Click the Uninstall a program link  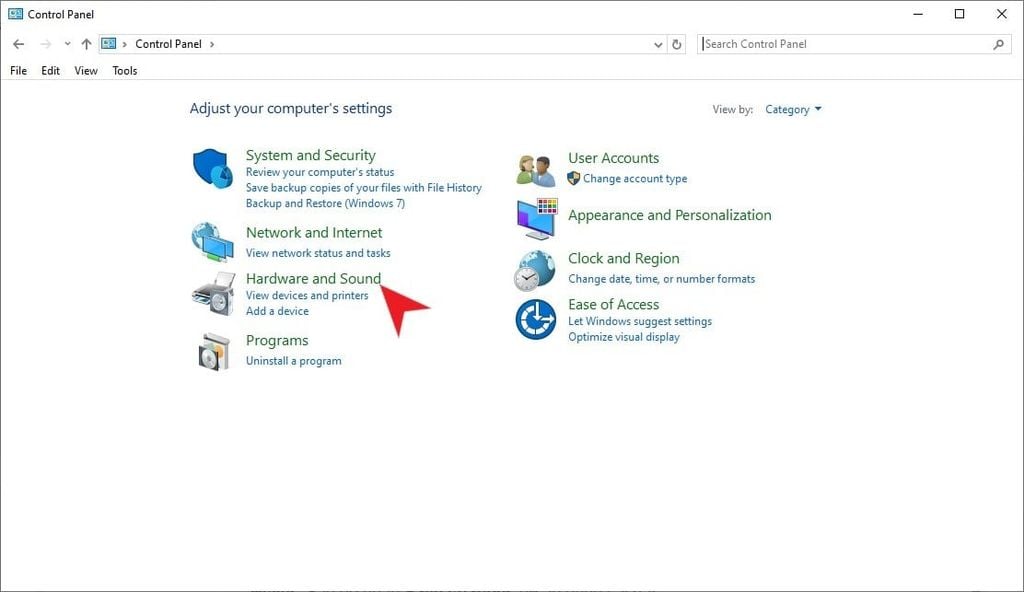(x=294, y=360)
